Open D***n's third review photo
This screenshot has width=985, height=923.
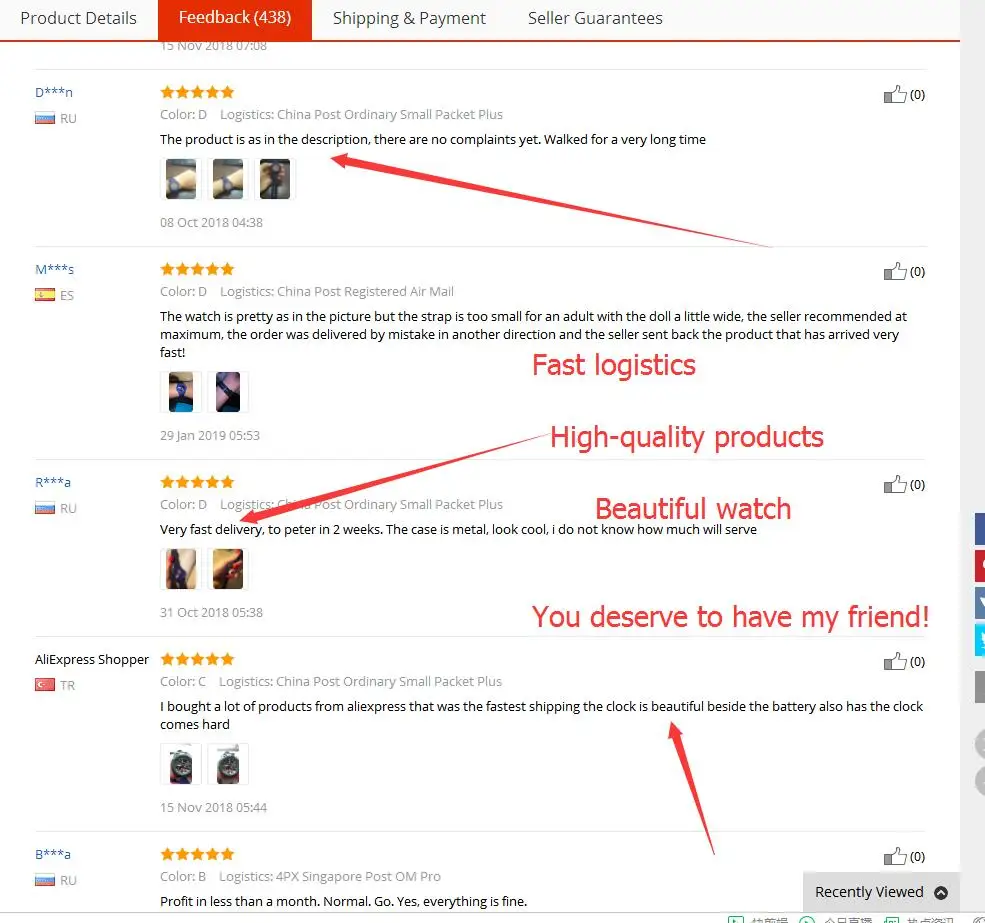(275, 179)
